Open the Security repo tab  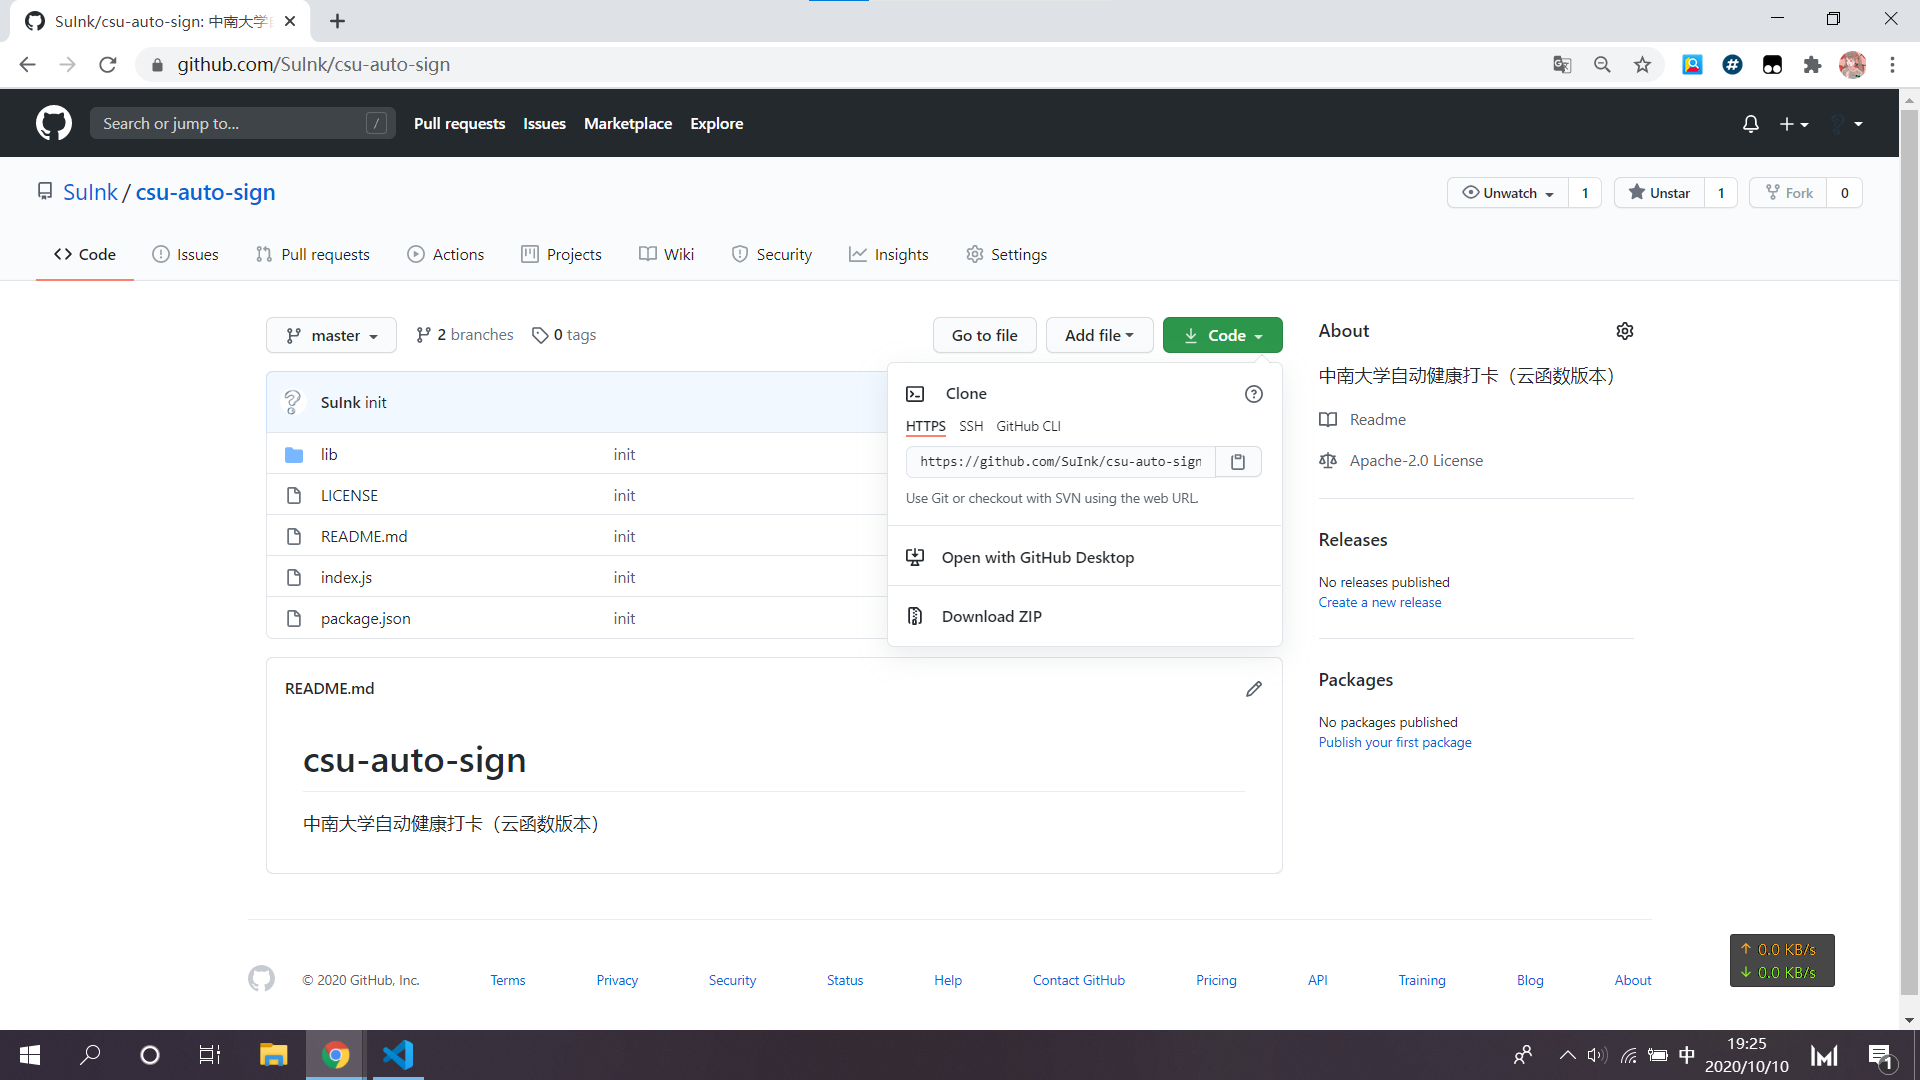tap(772, 255)
